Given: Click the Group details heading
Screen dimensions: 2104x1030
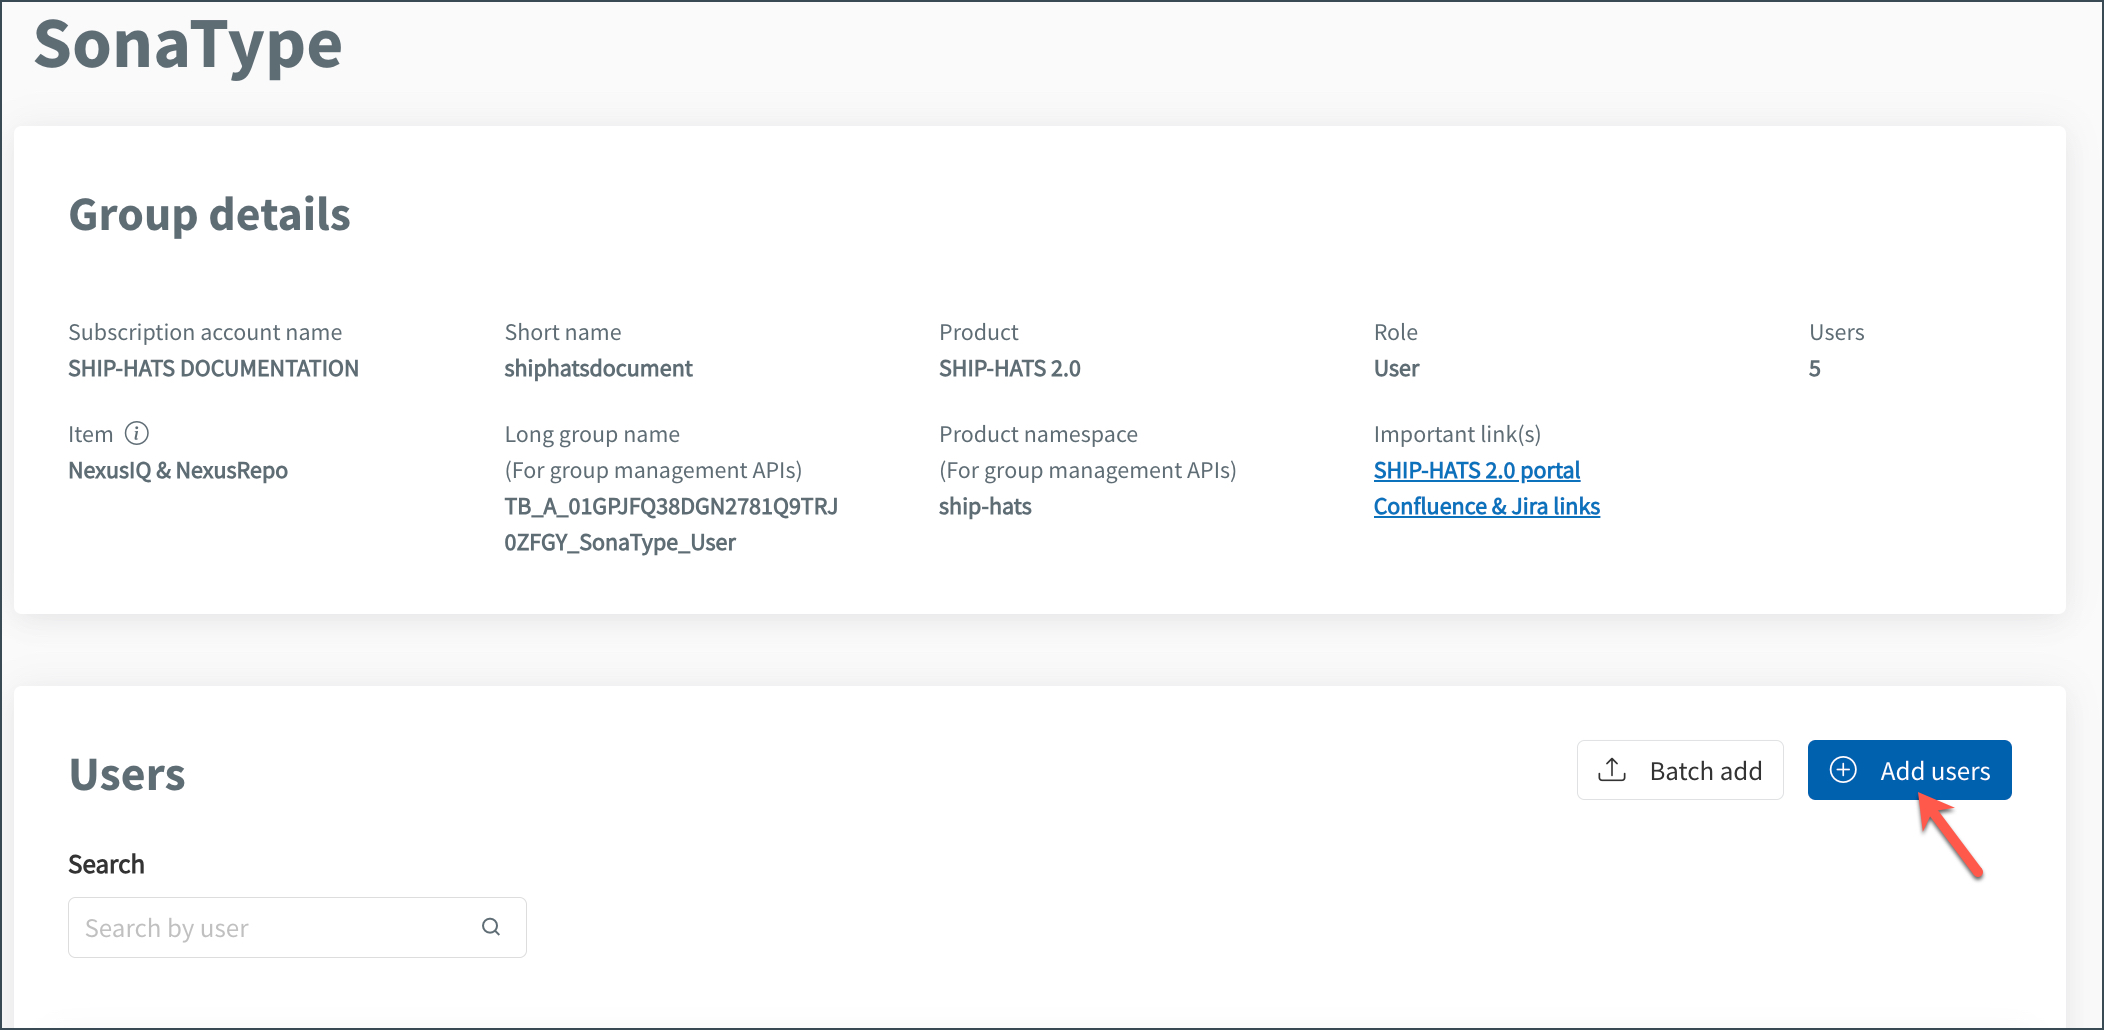Looking at the screenshot, I should [x=209, y=214].
